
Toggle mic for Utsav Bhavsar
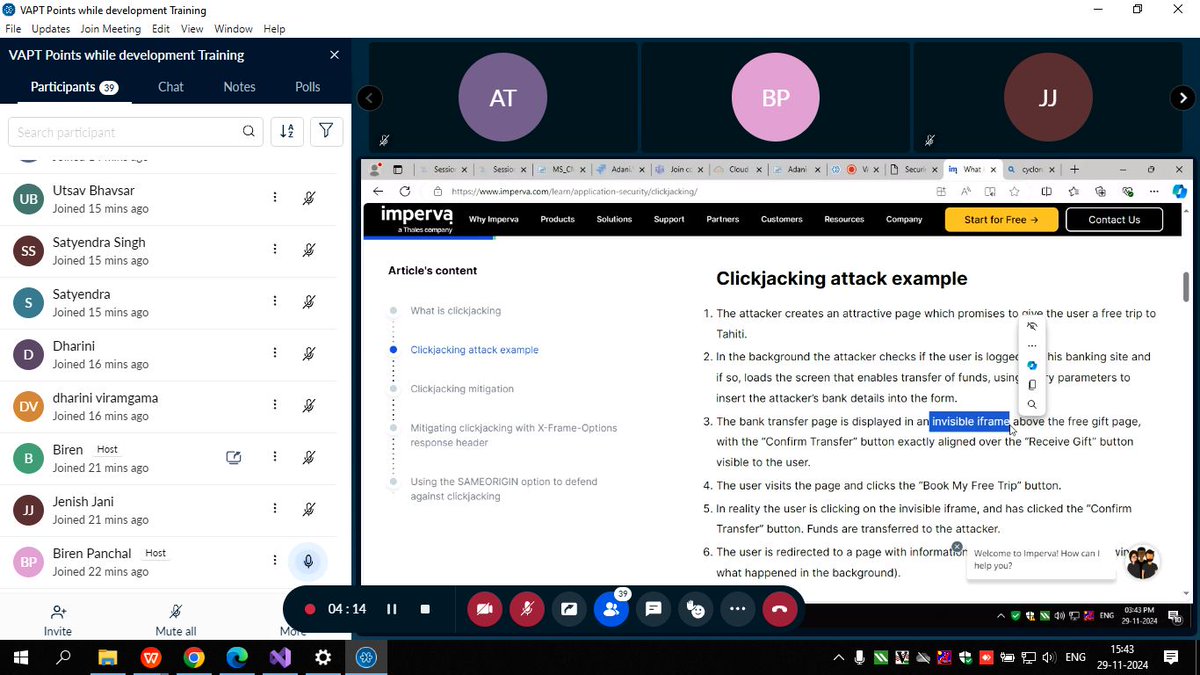309,198
